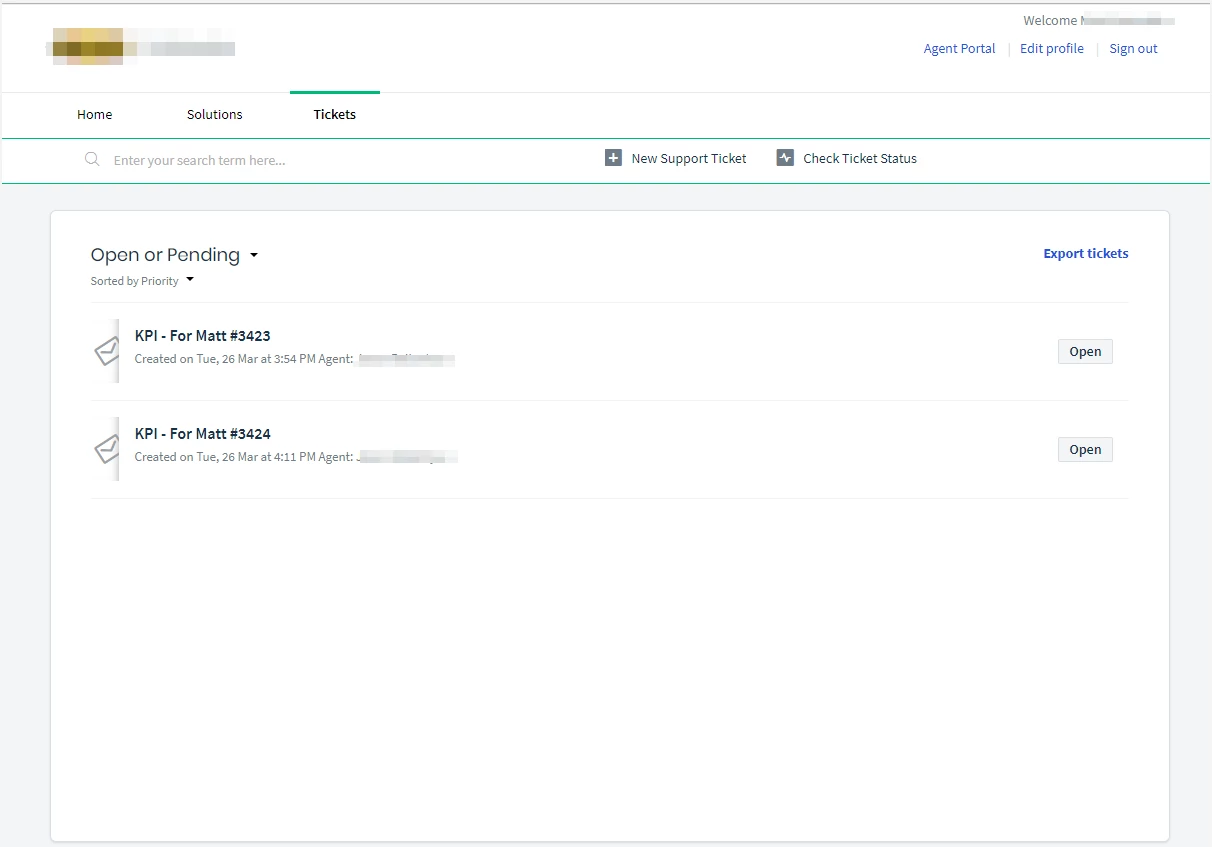Click the Edit profile link
This screenshot has height=847, width=1212.
click(x=1052, y=48)
